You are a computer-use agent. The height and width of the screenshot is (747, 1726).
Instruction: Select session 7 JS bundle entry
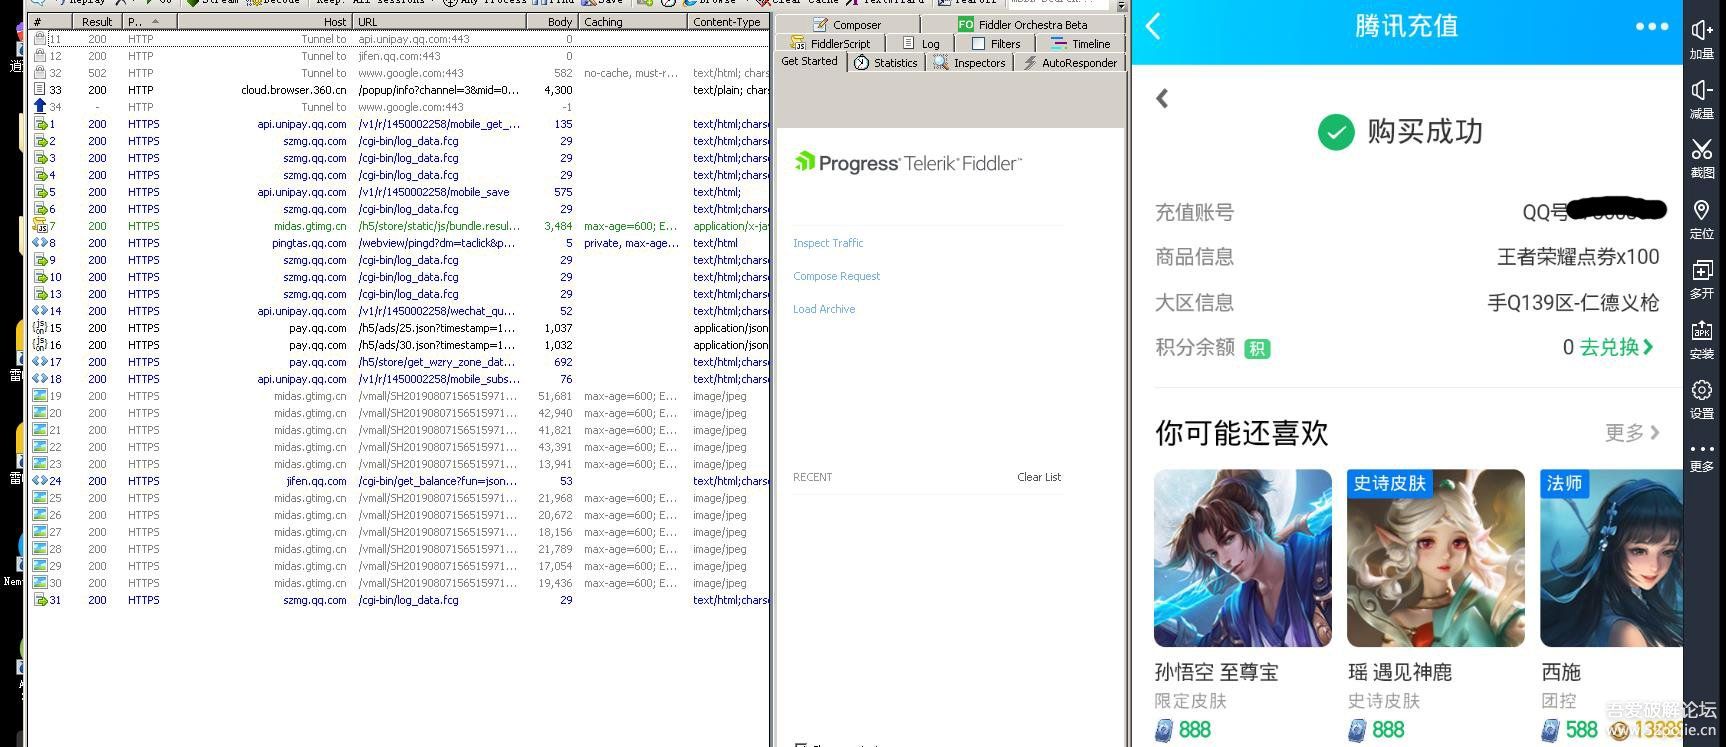(400, 226)
